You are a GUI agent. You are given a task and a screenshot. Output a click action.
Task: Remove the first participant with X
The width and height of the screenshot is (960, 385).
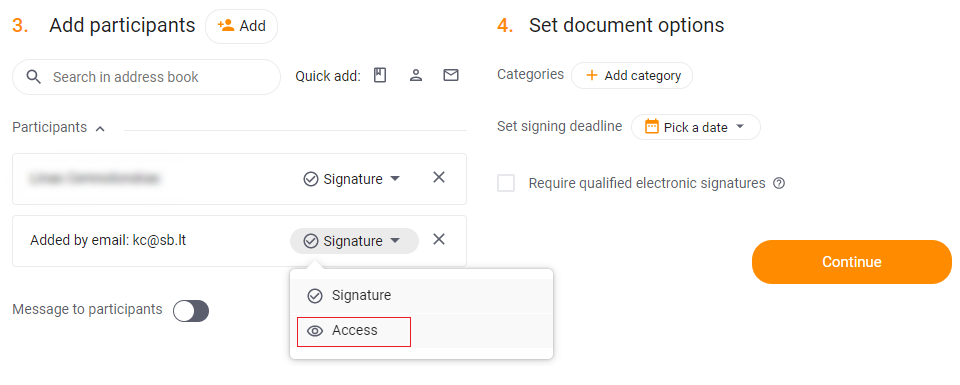point(439,178)
